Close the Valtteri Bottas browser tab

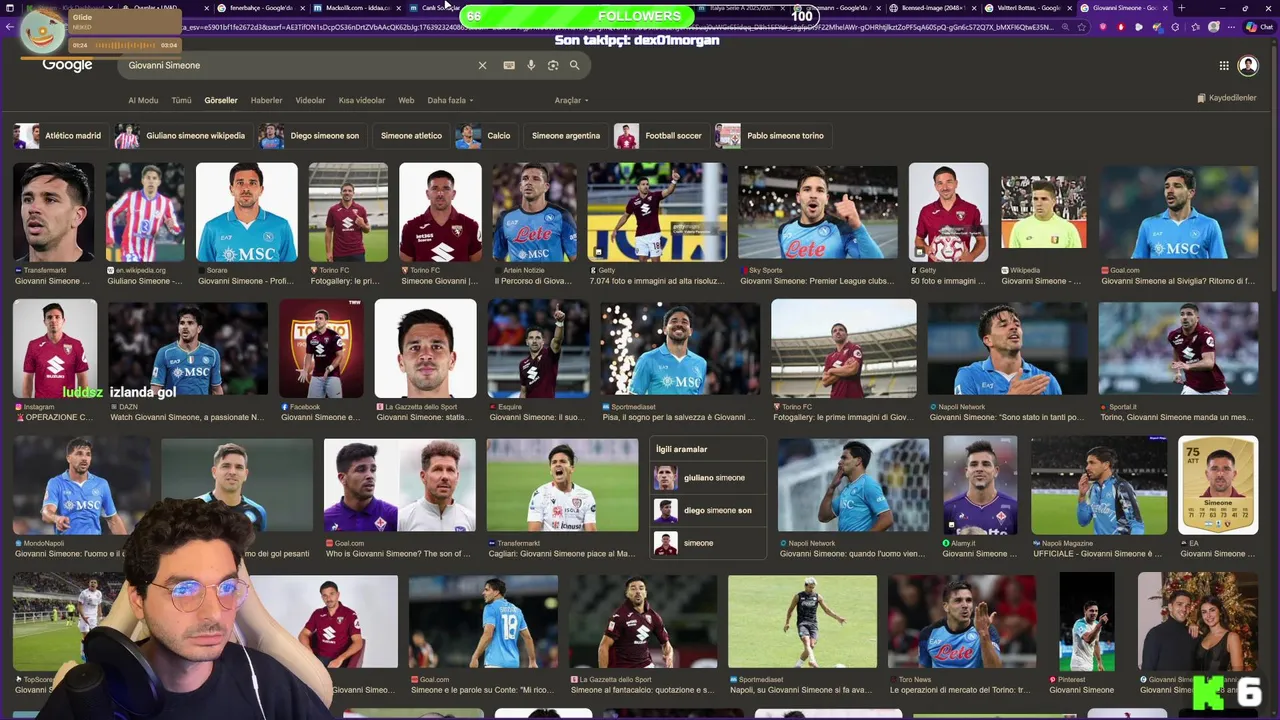coord(1069,8)
